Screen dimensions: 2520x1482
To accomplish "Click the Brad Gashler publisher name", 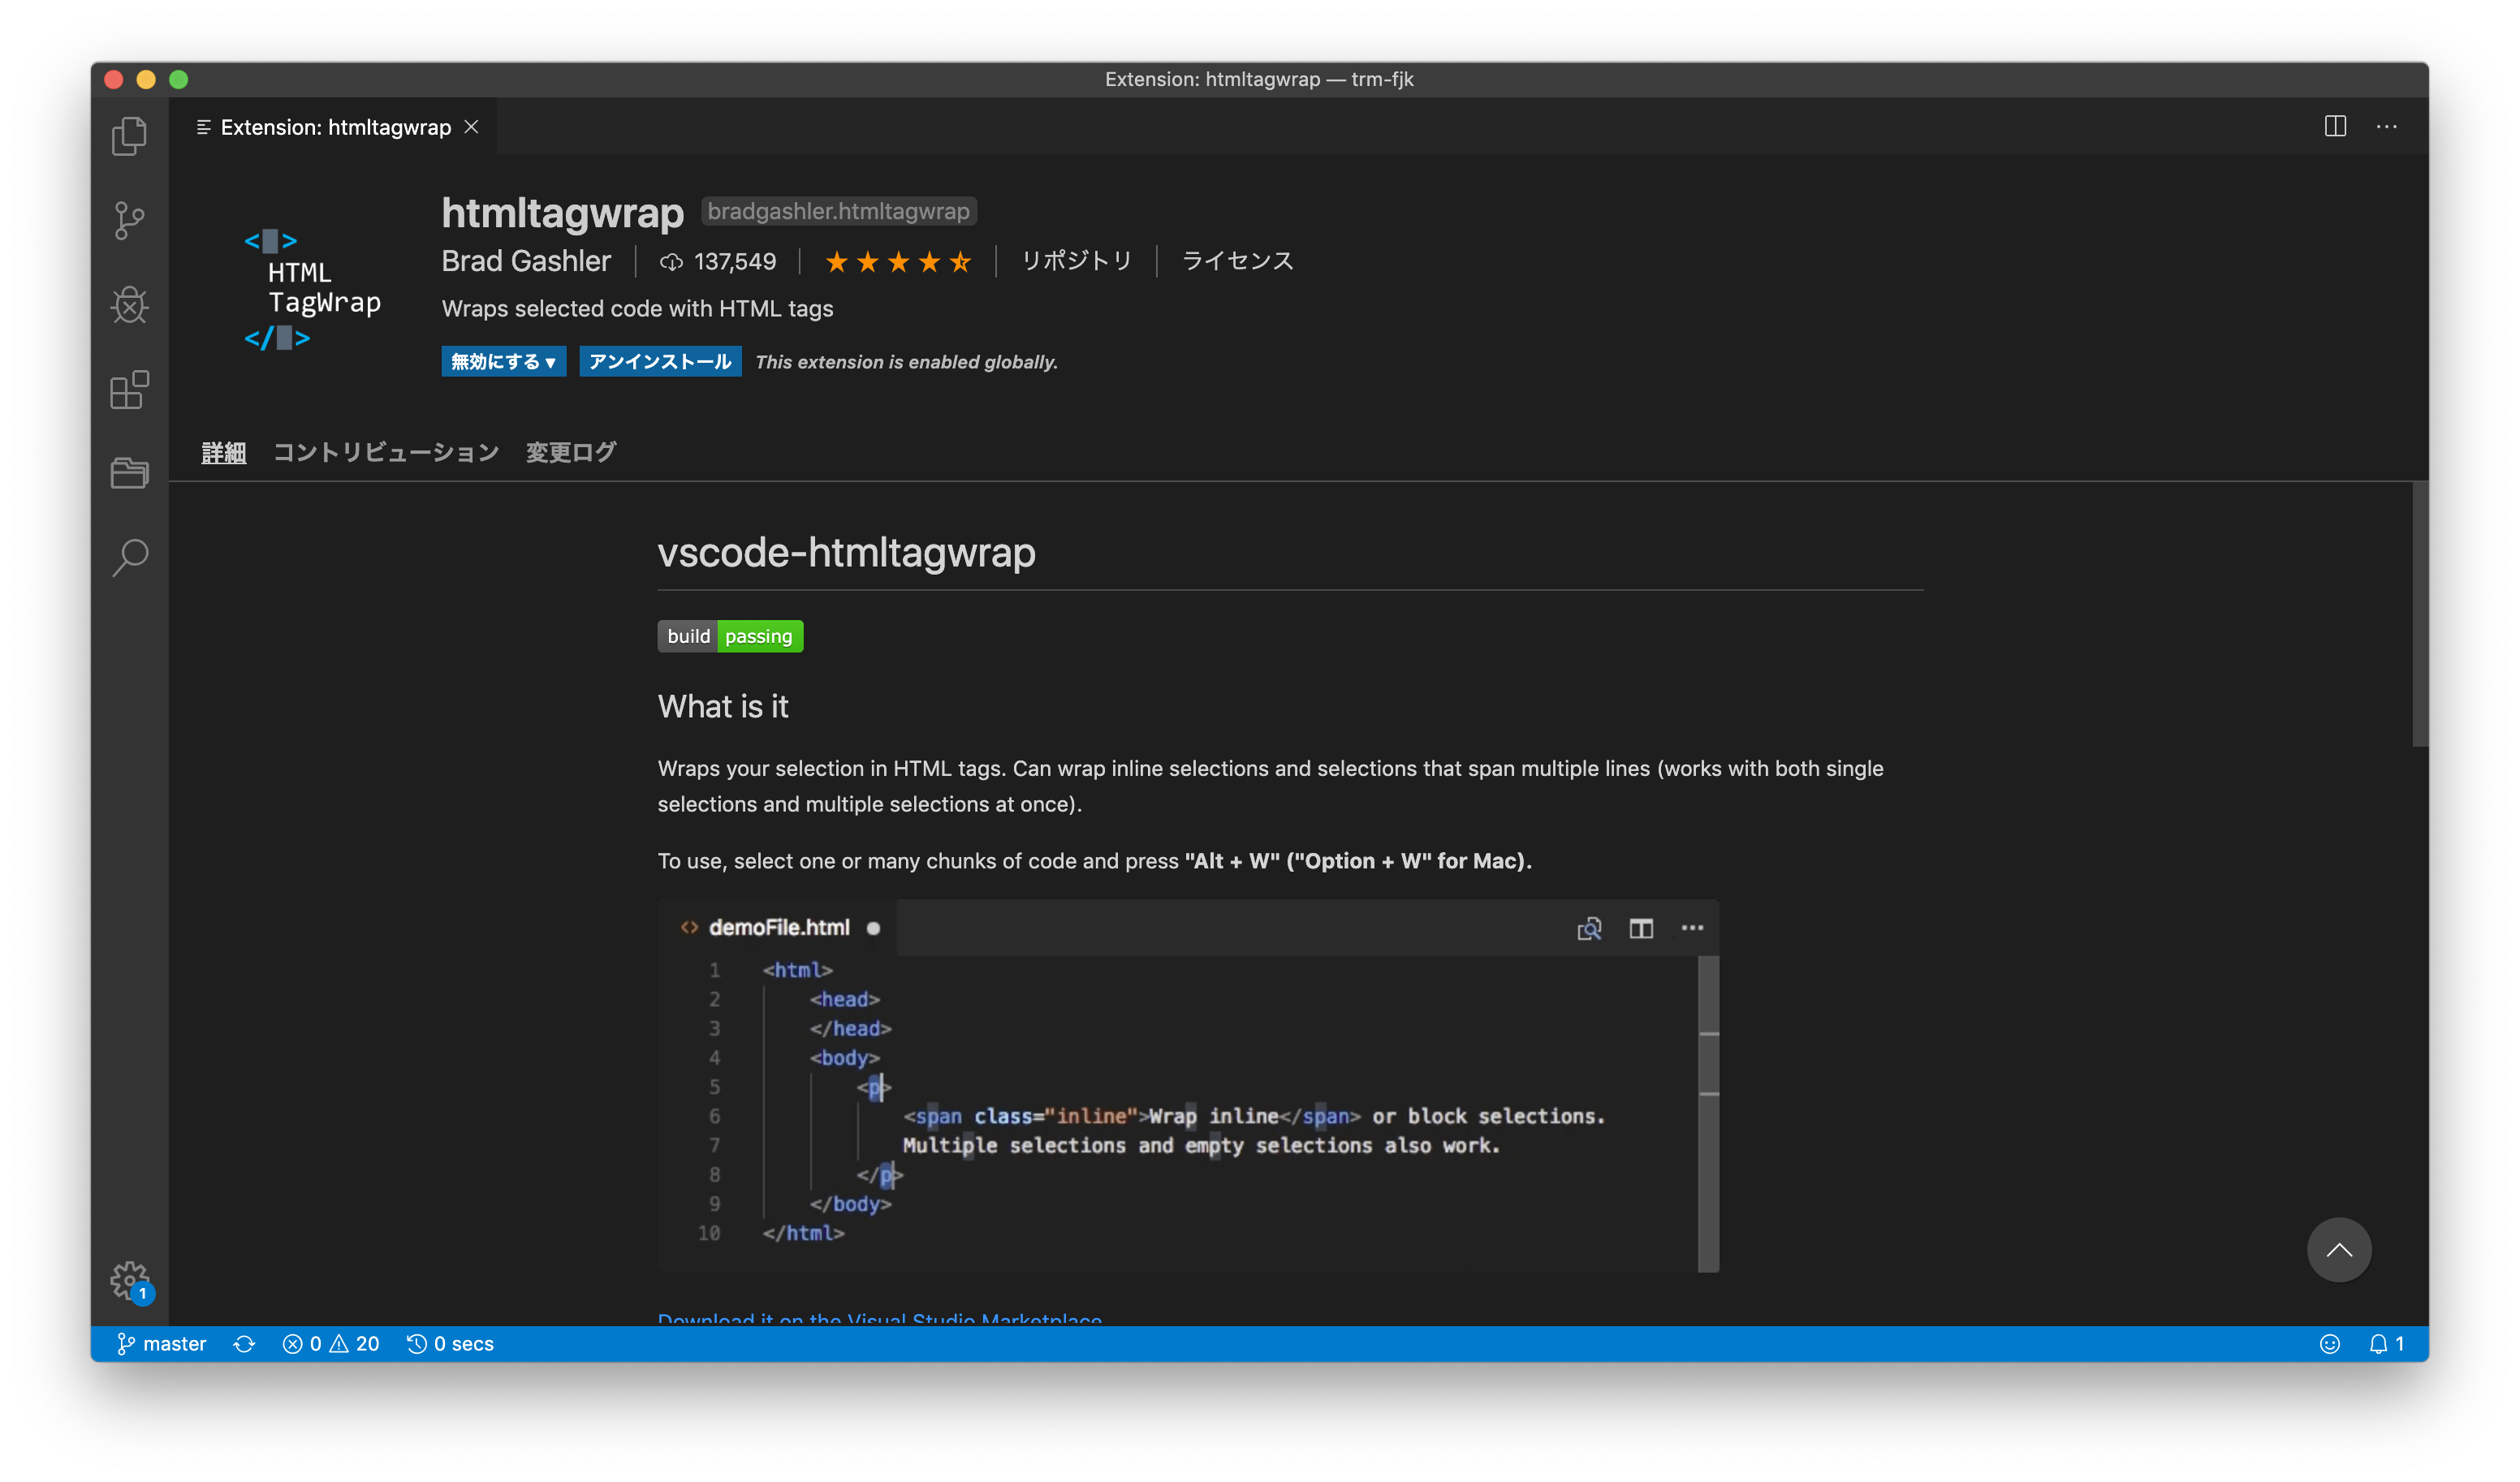I will click(x=526, y=261).
